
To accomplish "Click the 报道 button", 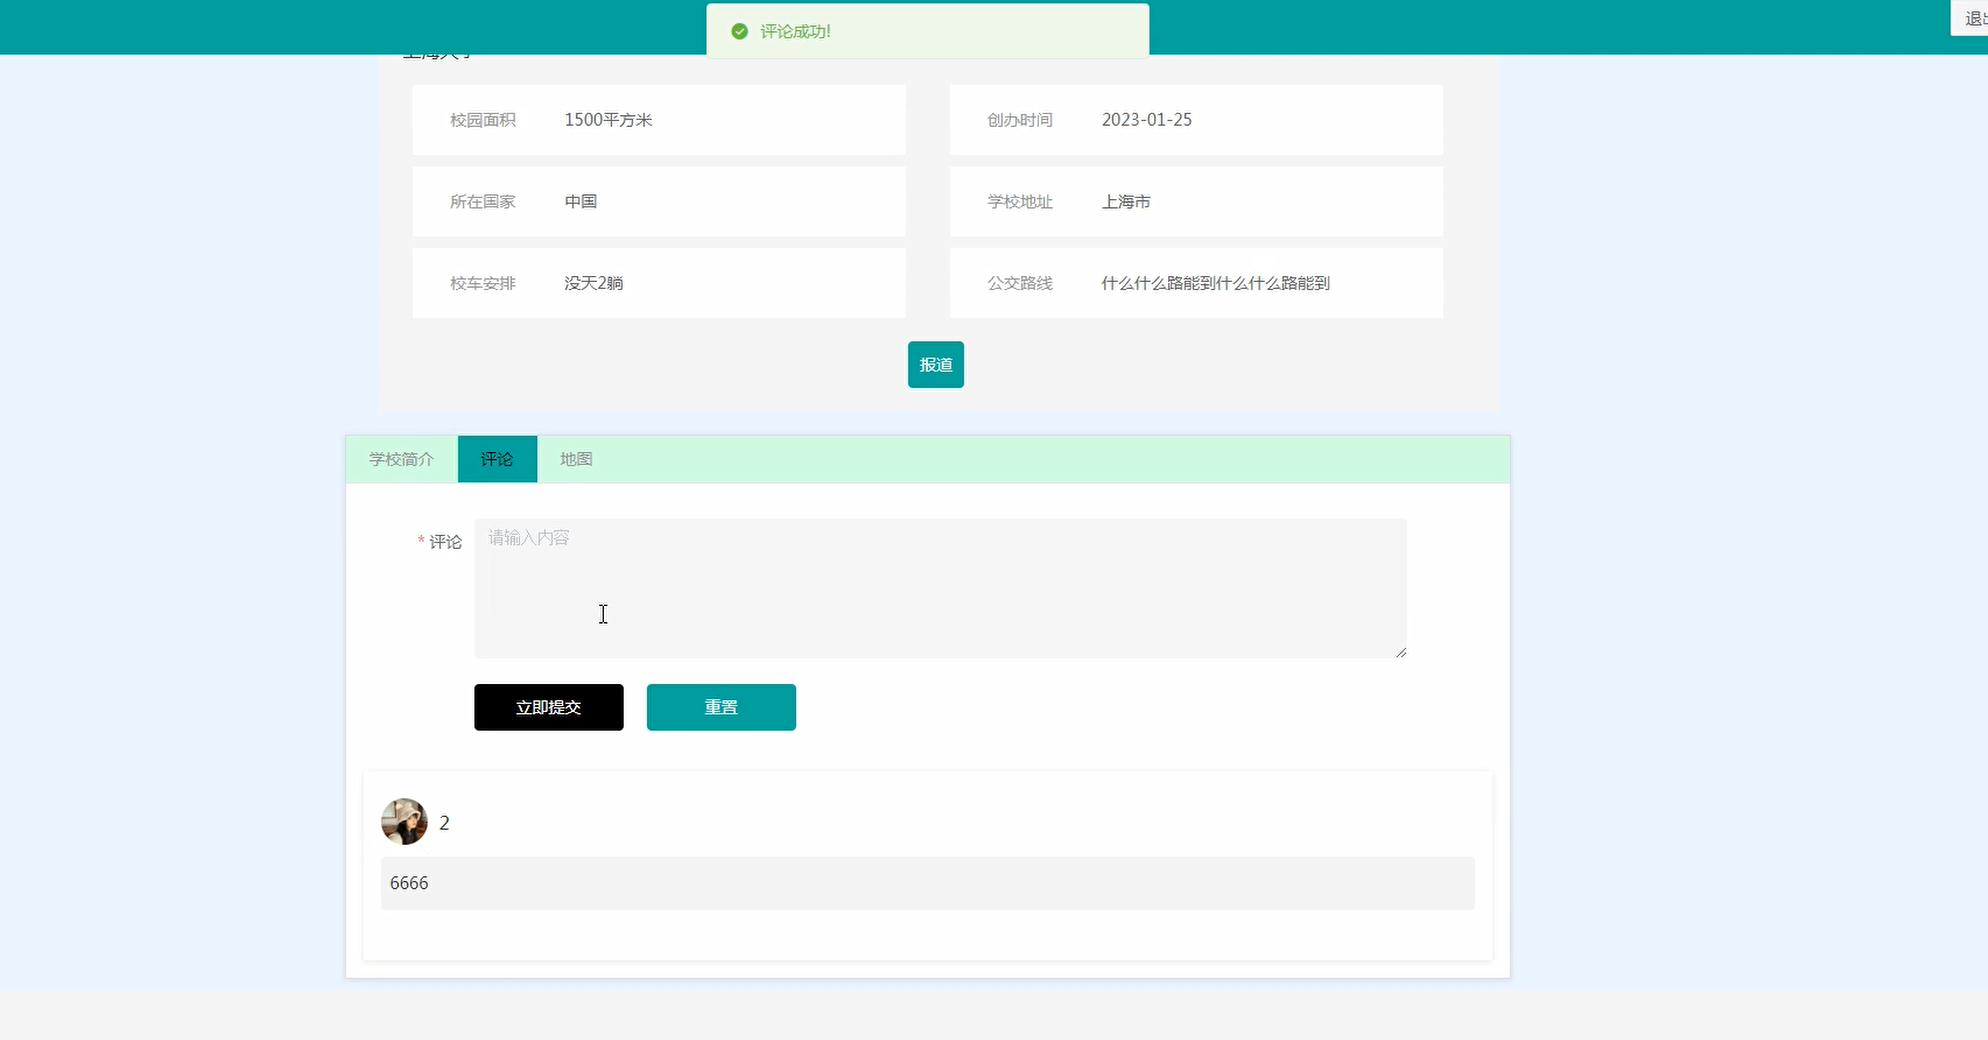I will click(935, 364).
